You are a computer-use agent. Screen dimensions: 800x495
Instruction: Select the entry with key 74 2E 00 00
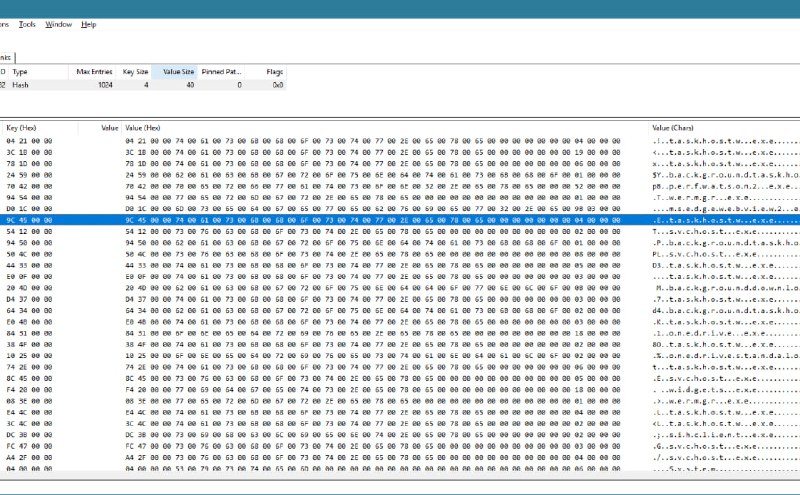[x=29, y=367]
